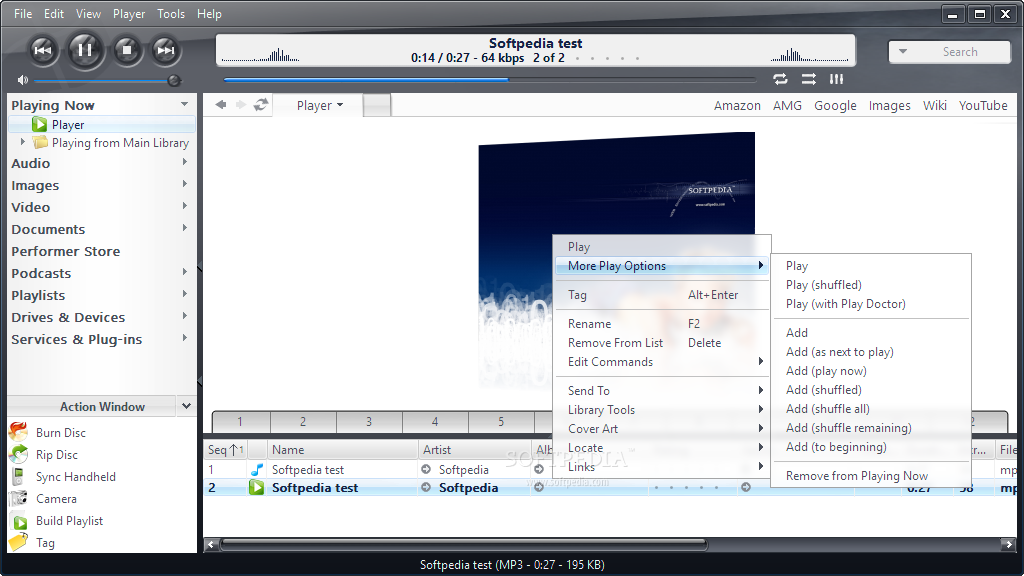Click the album link circle in row 1
1024x576 pixels.
pyautogui.click(x=539, y=469)
